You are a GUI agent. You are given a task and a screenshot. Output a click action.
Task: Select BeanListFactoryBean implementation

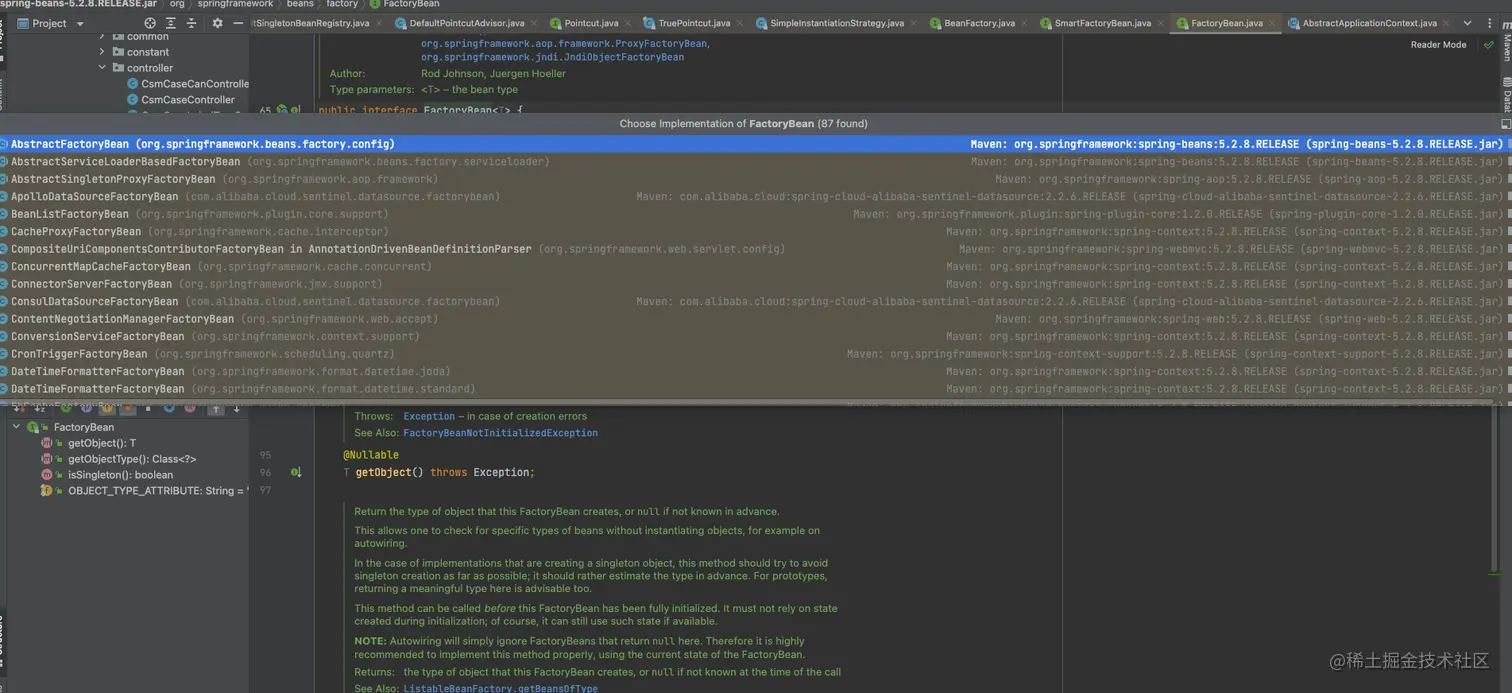756,214
